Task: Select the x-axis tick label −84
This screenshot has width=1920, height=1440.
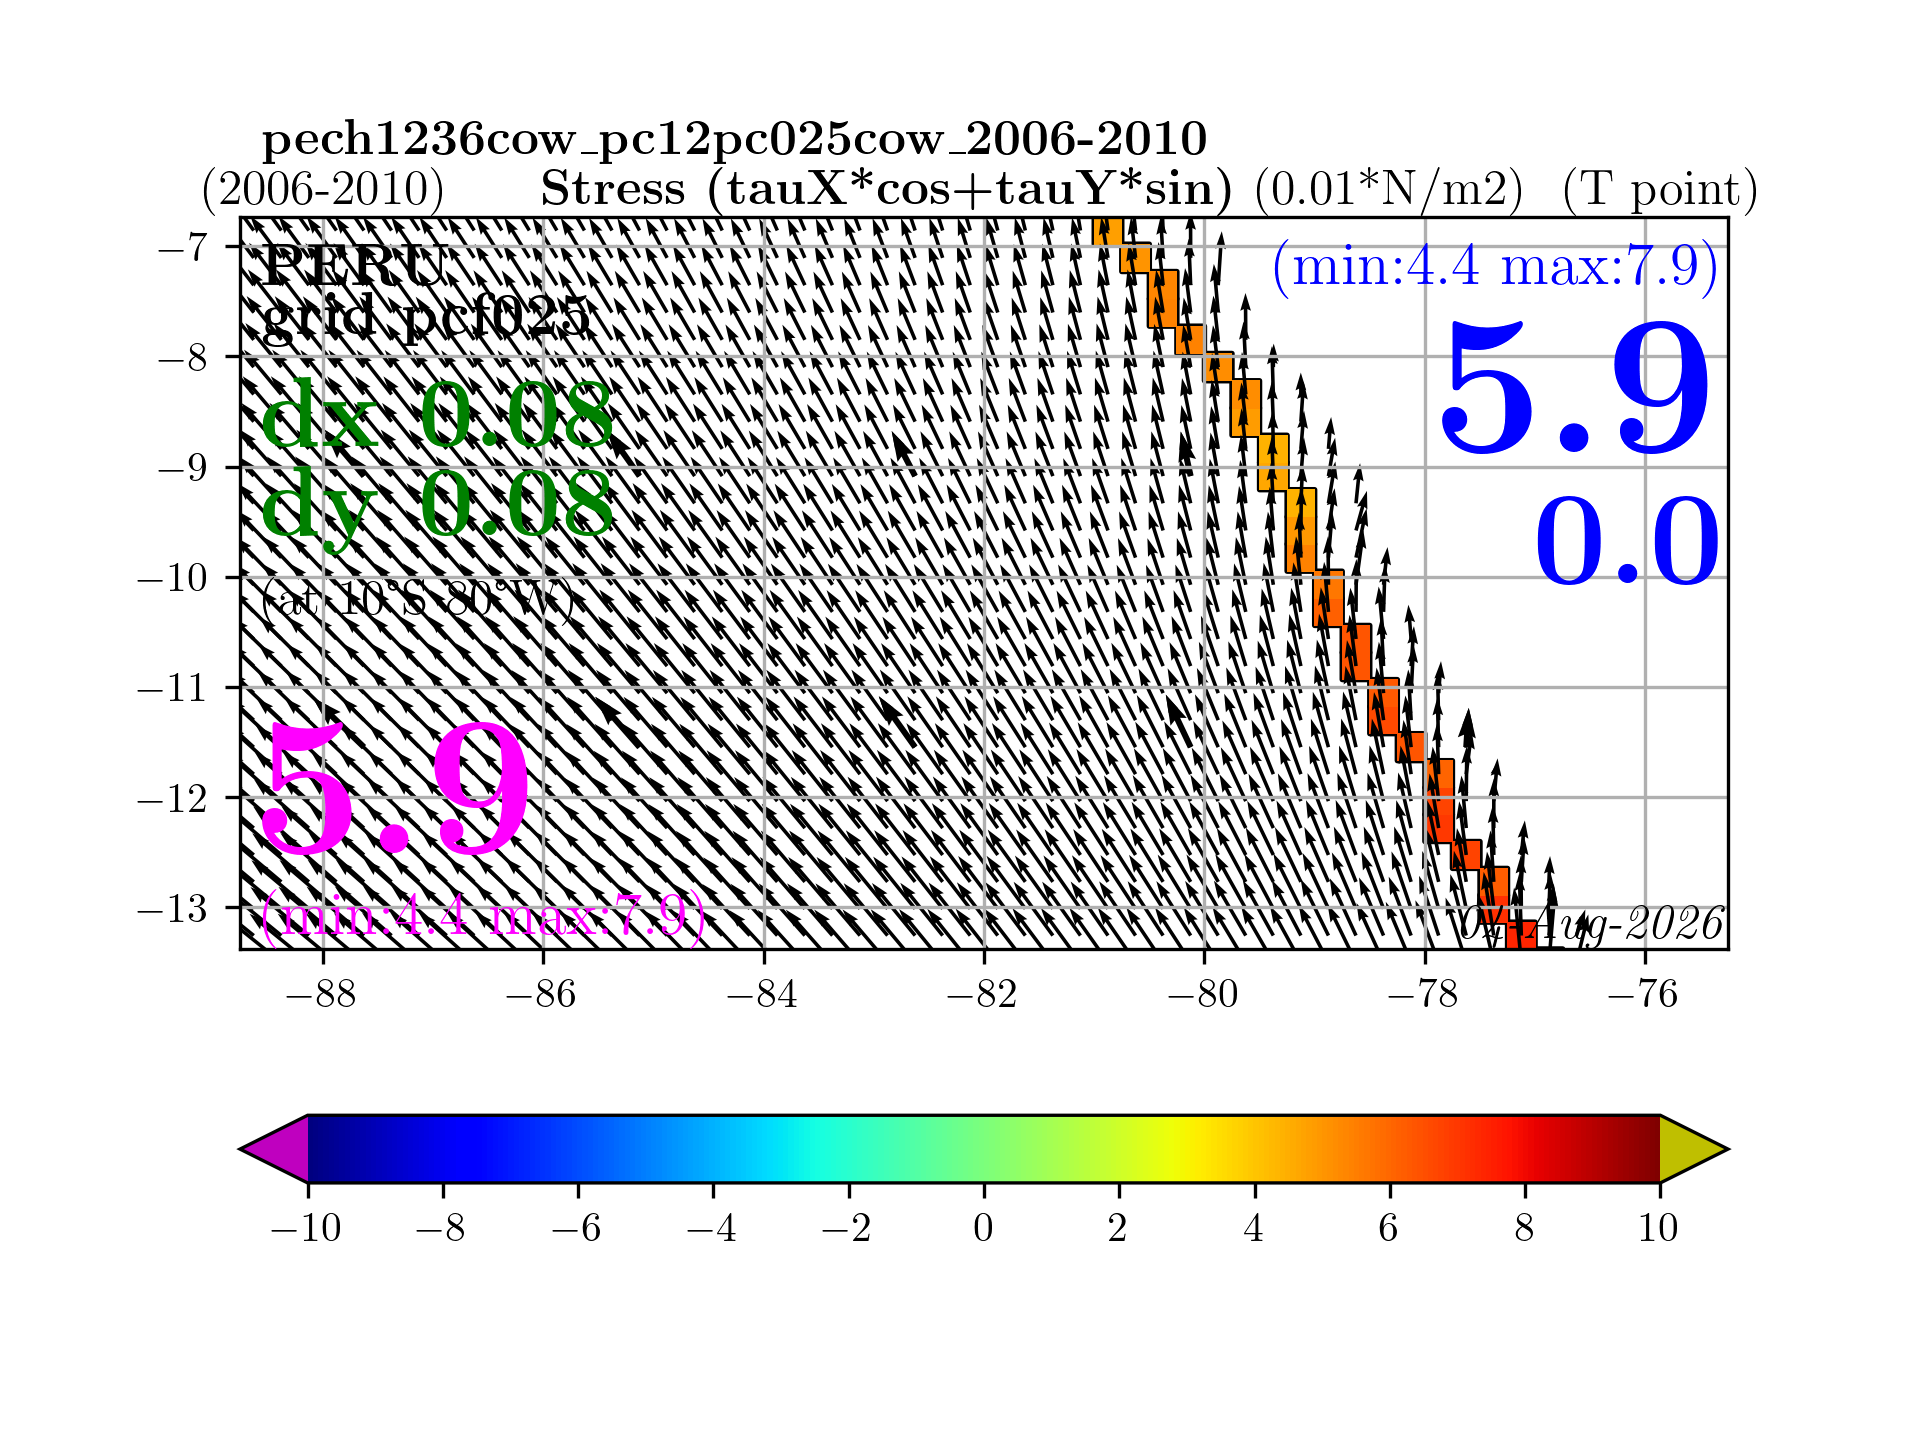Action: 763,995
